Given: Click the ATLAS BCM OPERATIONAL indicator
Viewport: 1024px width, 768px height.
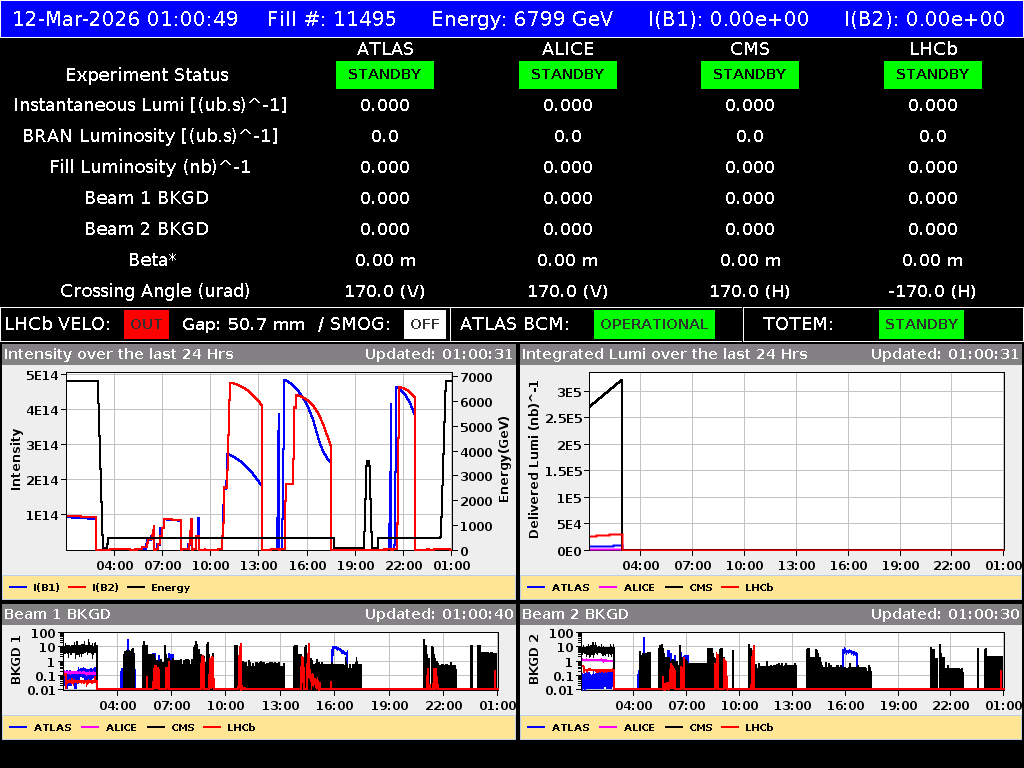Looking at the screenshot, I should point(654,324).
